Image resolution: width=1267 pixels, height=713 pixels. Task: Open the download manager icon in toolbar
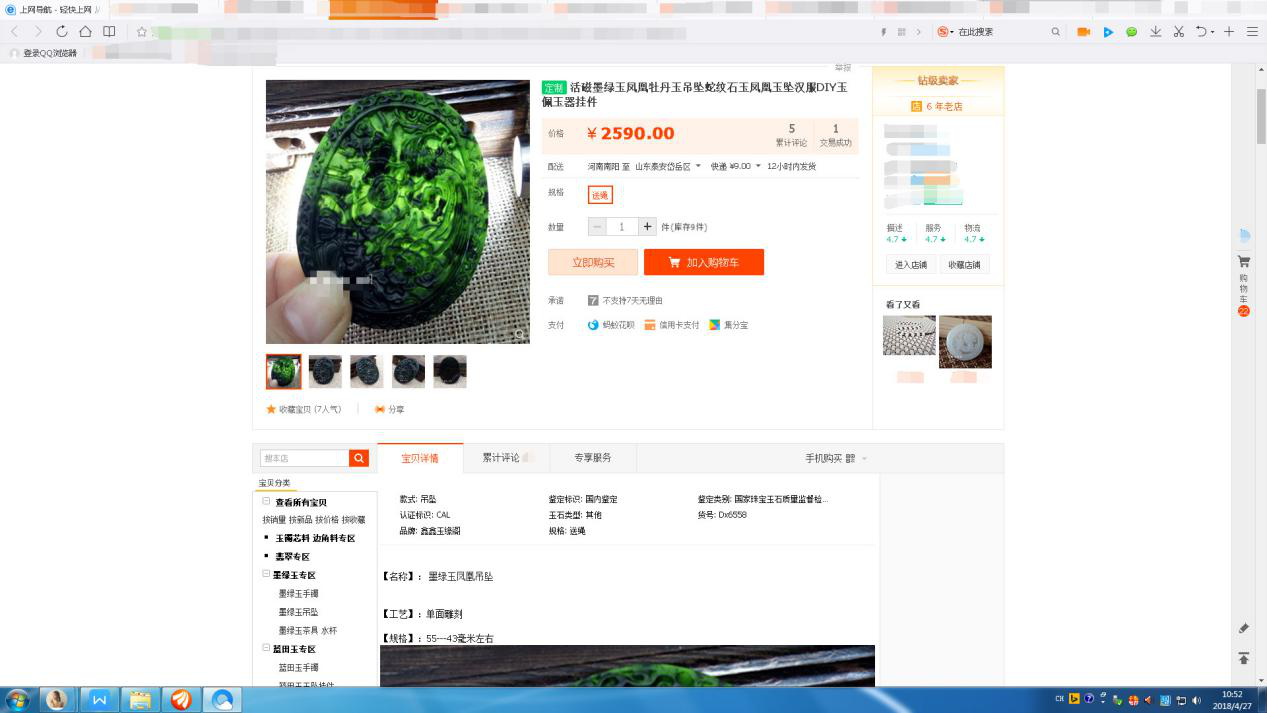pyautogui.click(x=1155, y=32)
